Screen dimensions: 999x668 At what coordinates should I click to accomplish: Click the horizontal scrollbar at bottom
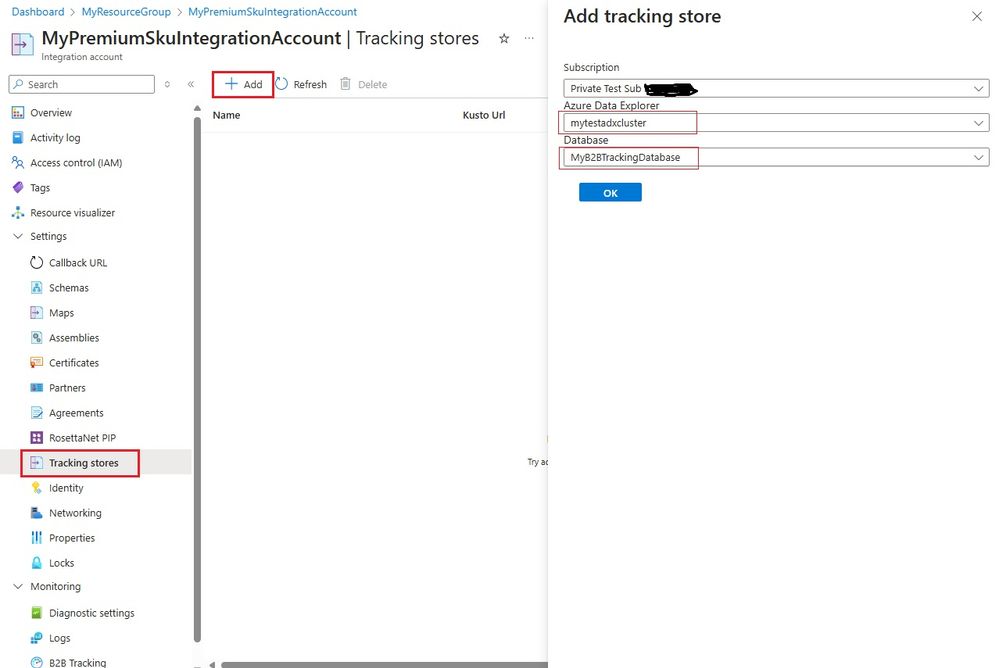(384, 665)
